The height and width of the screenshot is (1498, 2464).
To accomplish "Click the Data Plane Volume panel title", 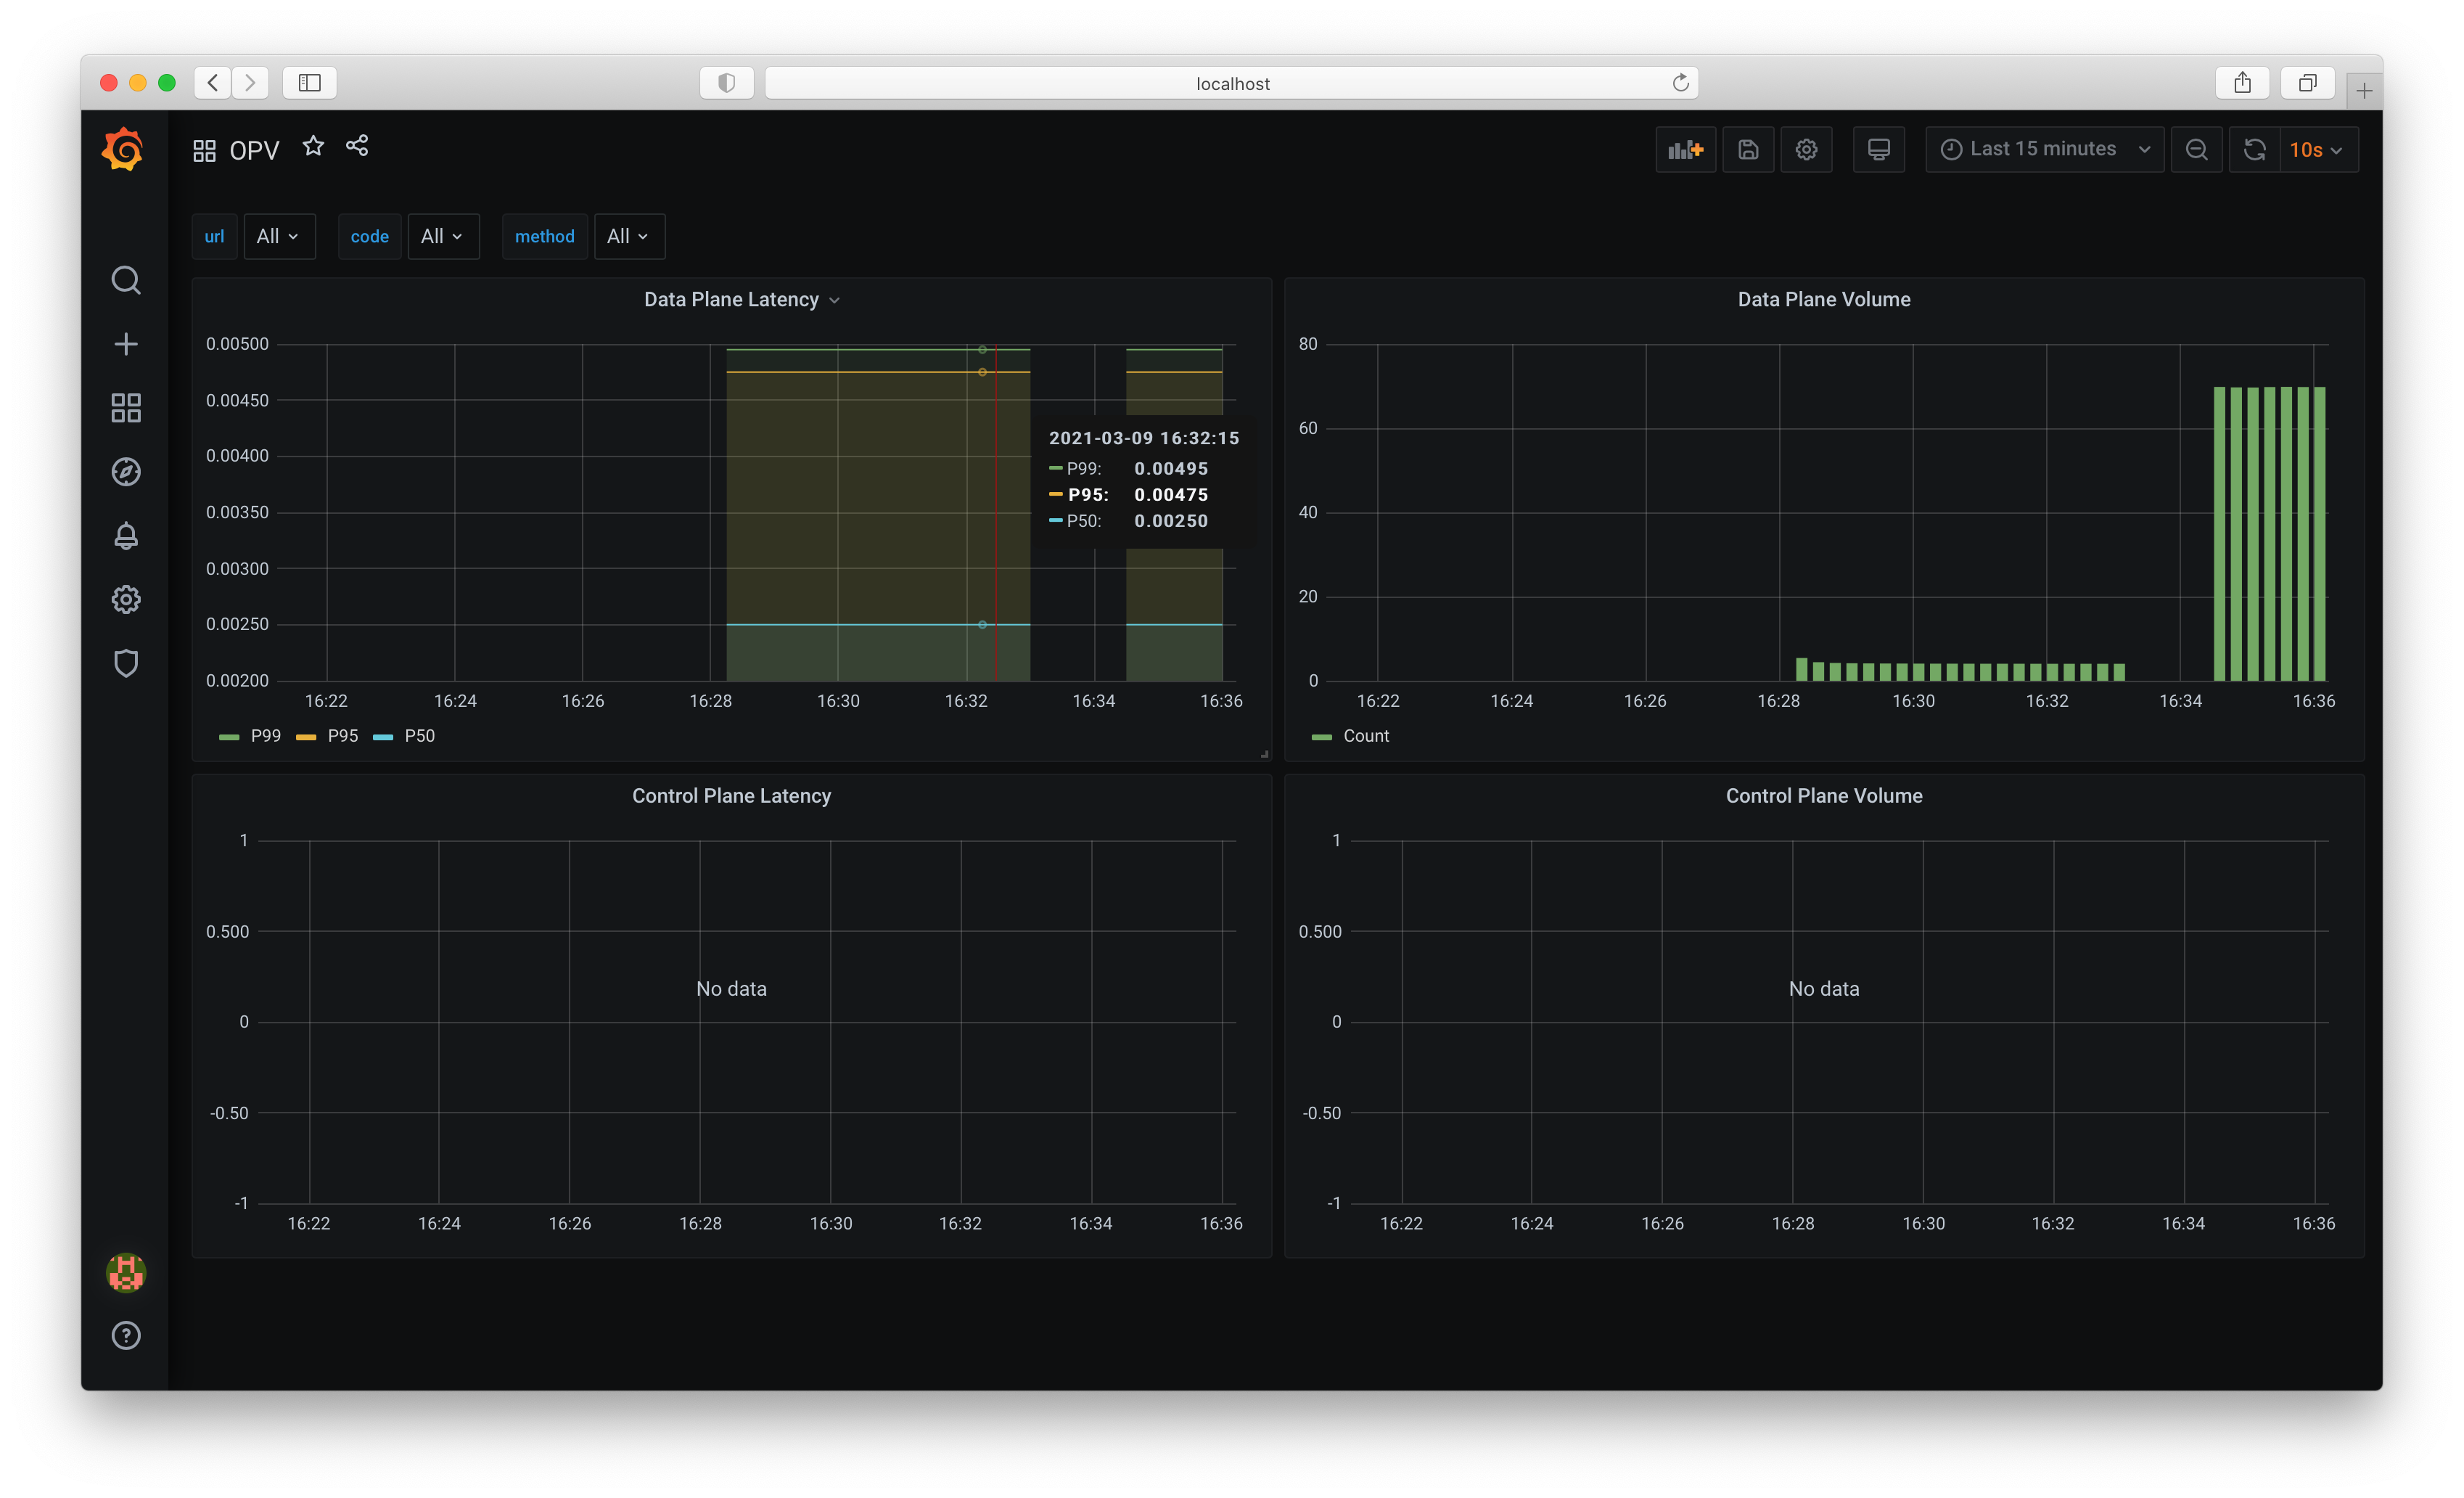I will pos(1824,300).
